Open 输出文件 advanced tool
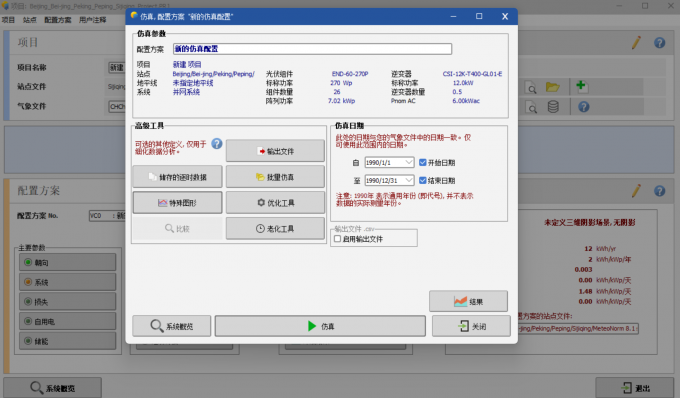This screenshot has height=398, width=680. tap(275, 151)
